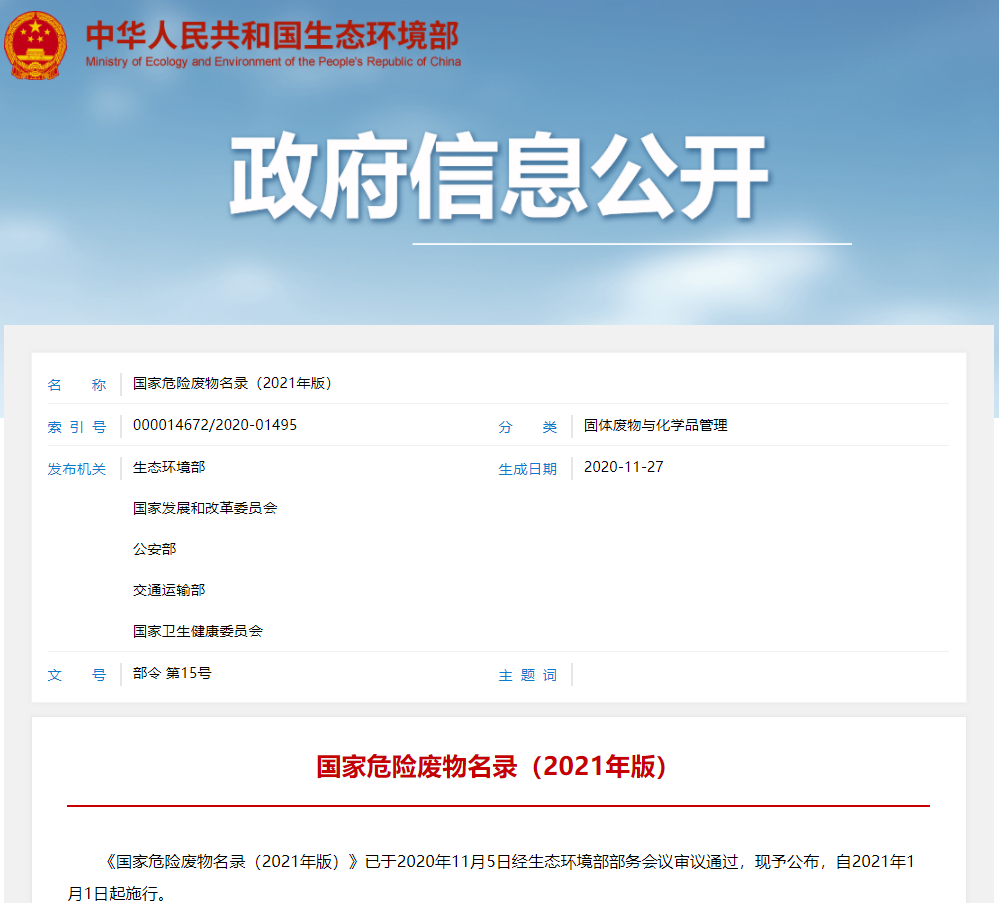Select 国家发展和改革委员会 in issuing agencies
999x903 pixels.
(x=205, y=508)
